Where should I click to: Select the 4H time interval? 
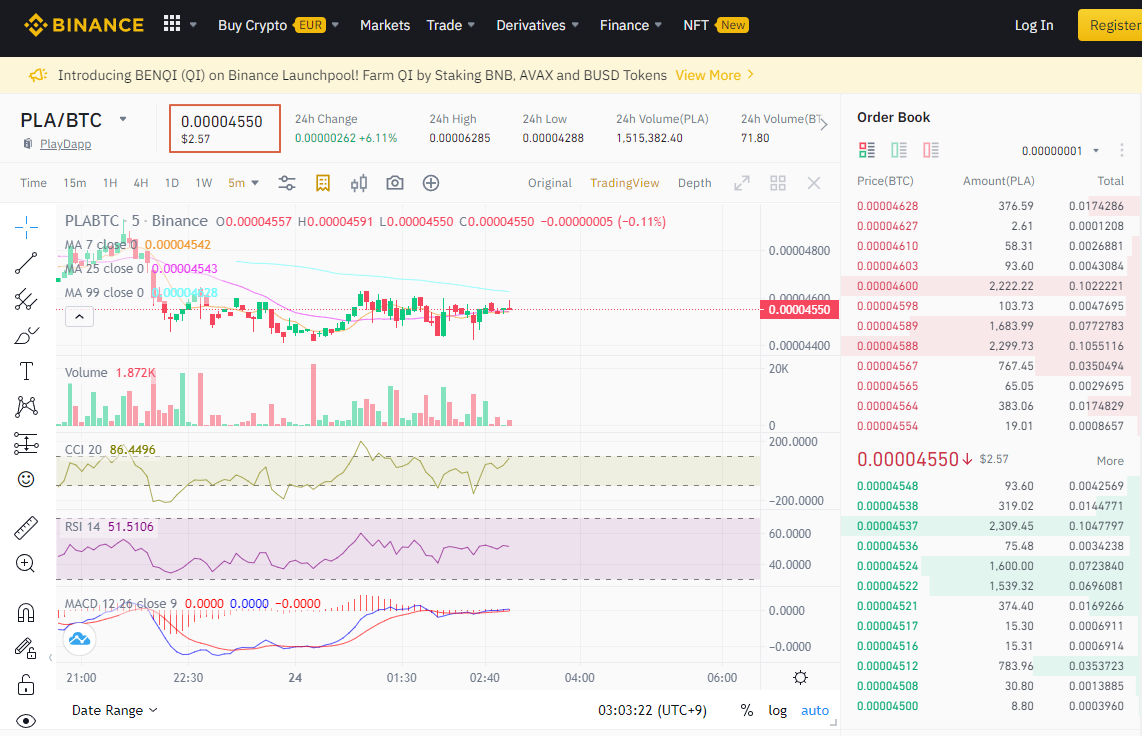coord(141,183)
